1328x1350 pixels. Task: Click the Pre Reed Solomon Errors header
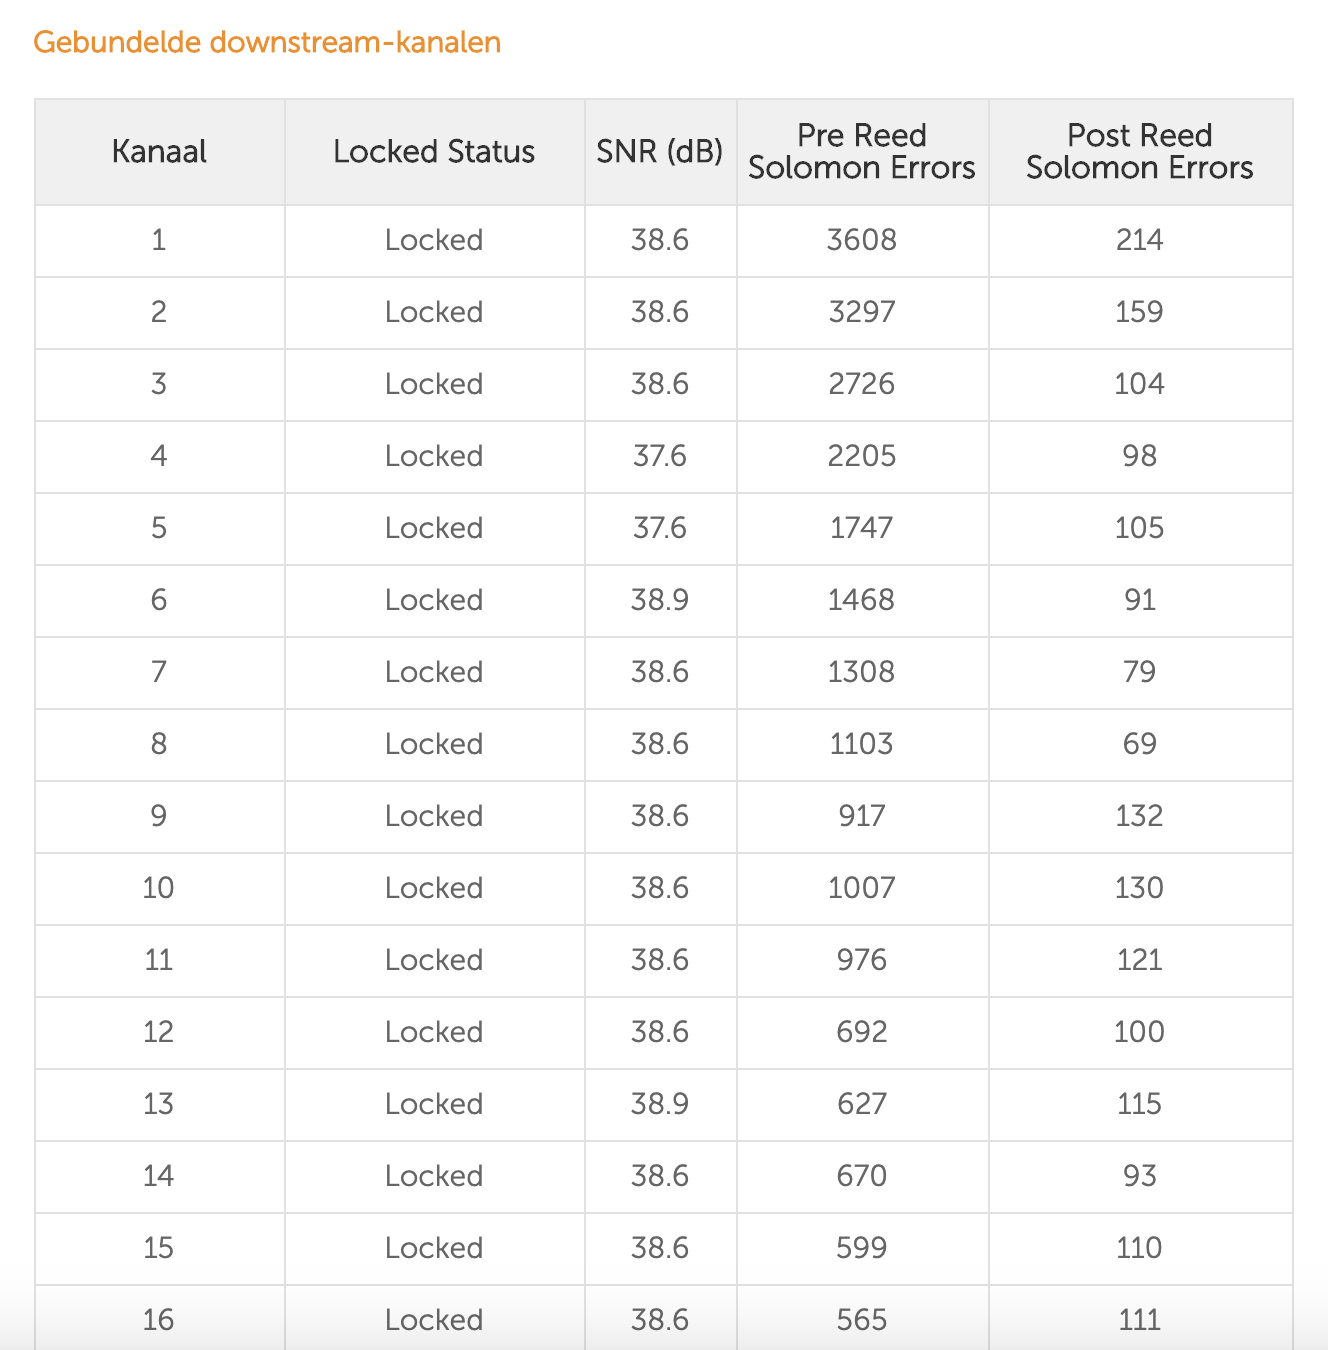862,152
